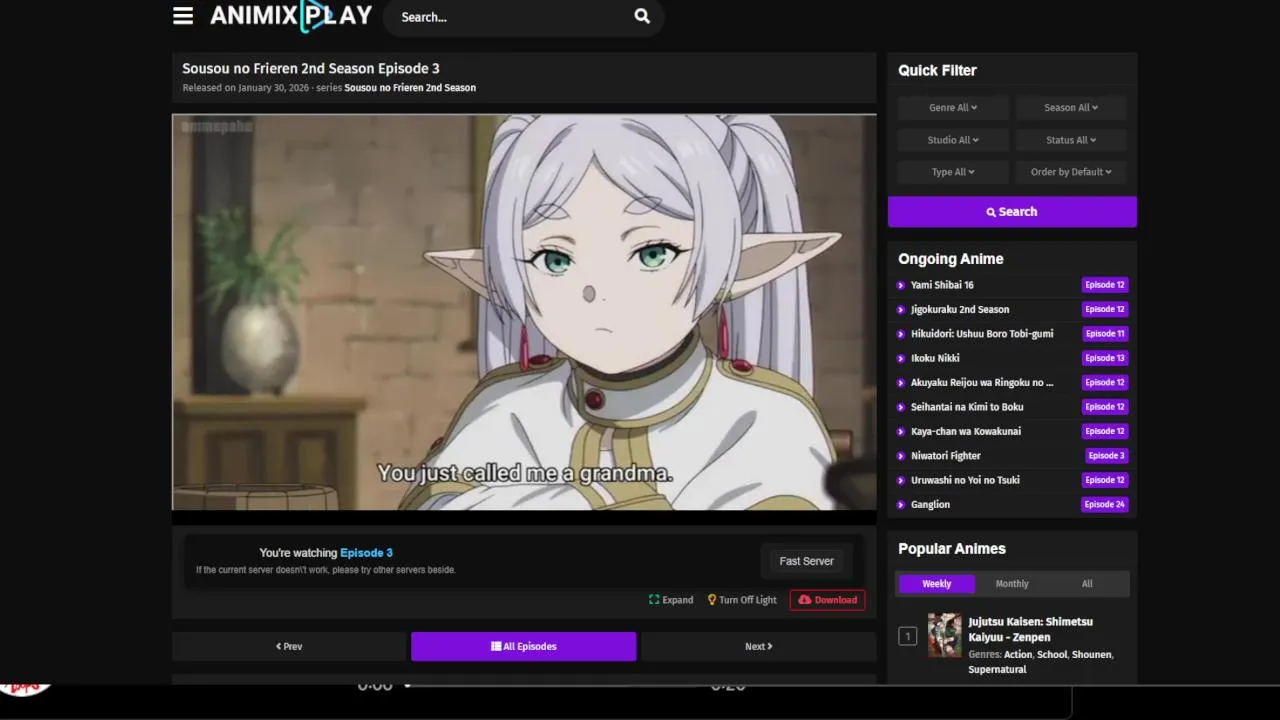Image resolution: width=1280 pixels, height=720 pixels.
Task: Open the Season All dropdown
Action: [1071, 108]
